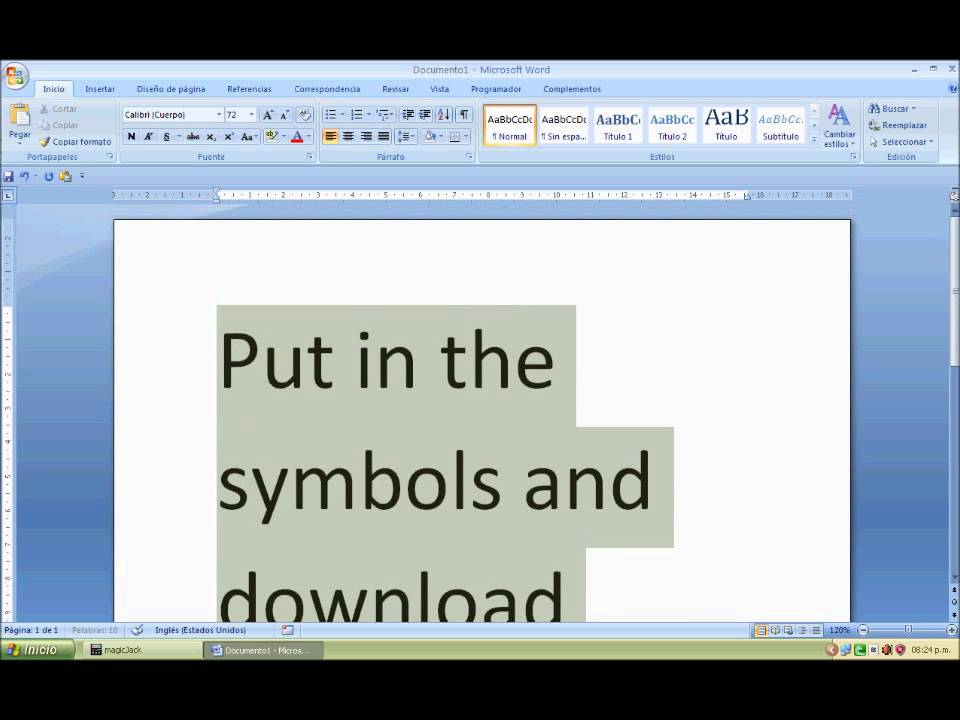Click spelling check icon in status bar

tap(138, 629)
